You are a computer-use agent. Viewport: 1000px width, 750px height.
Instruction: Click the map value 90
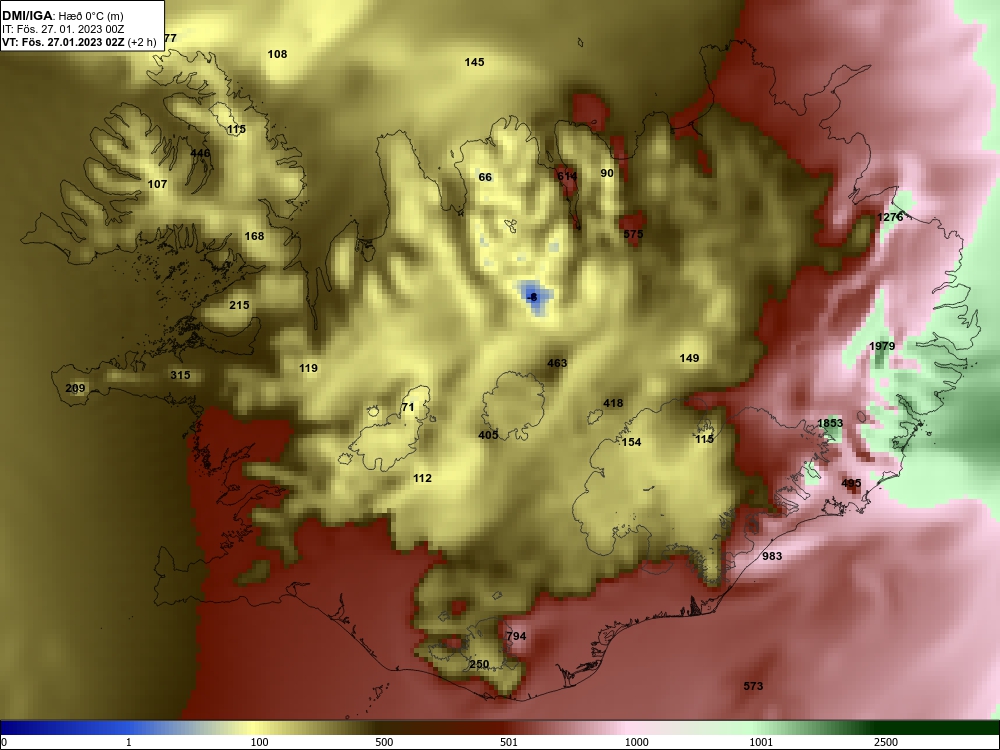607,173
